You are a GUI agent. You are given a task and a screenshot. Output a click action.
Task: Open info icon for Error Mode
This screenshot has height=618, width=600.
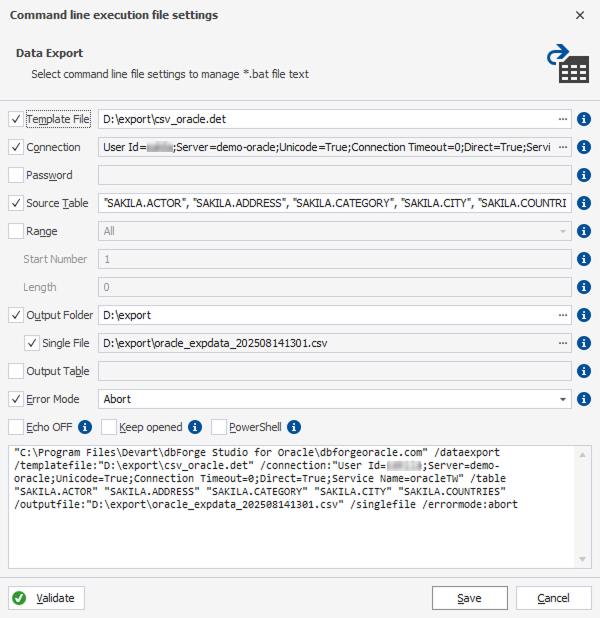click(583, 399)
